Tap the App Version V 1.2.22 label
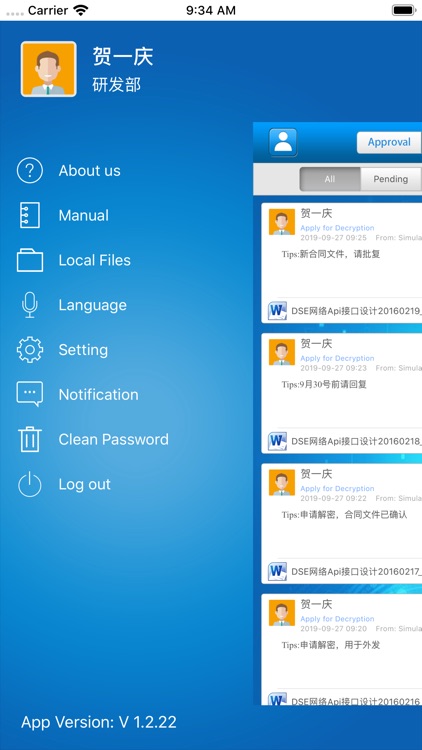The image size is (422, 750). coord(99,722)
